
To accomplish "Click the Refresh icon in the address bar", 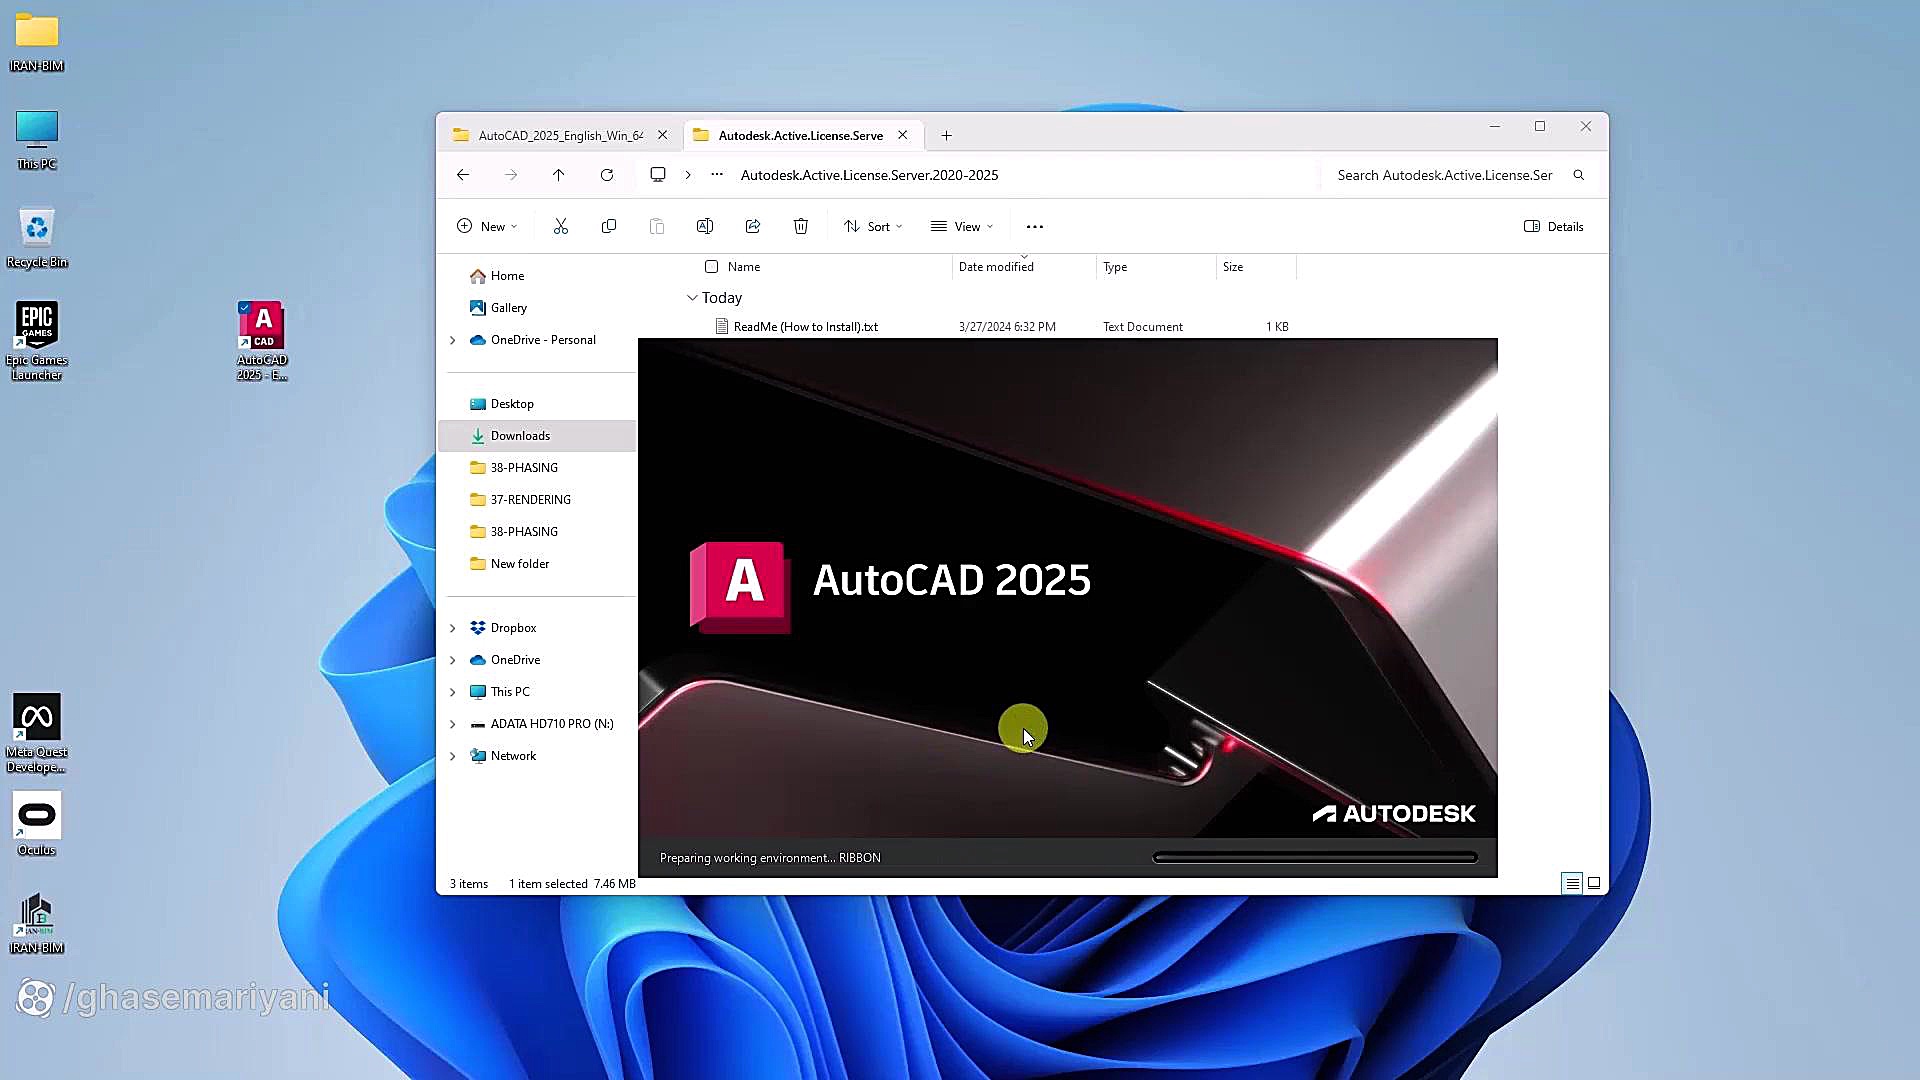I will click(x=607, y=174).
